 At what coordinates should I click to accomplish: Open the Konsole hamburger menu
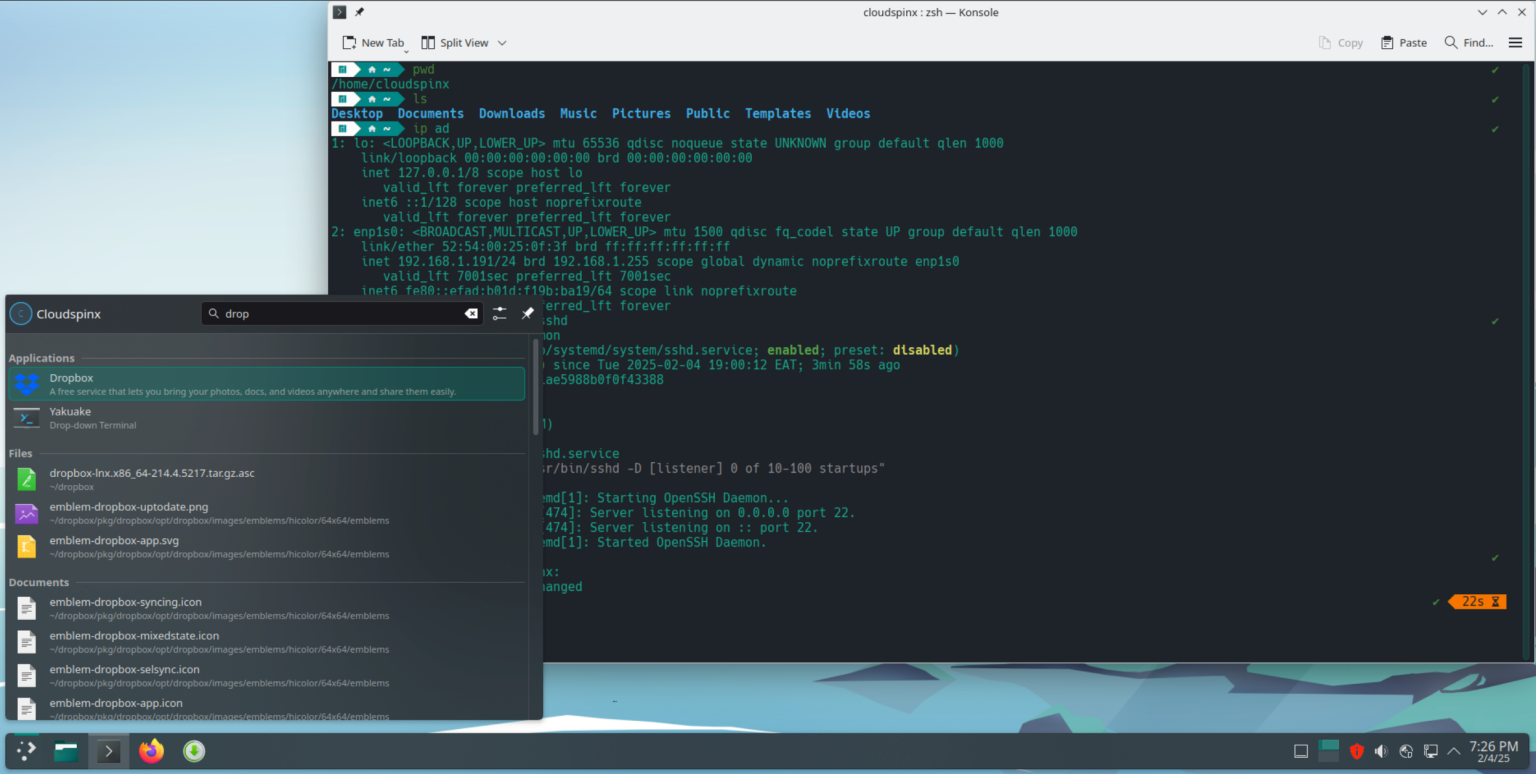point(1518,42)
